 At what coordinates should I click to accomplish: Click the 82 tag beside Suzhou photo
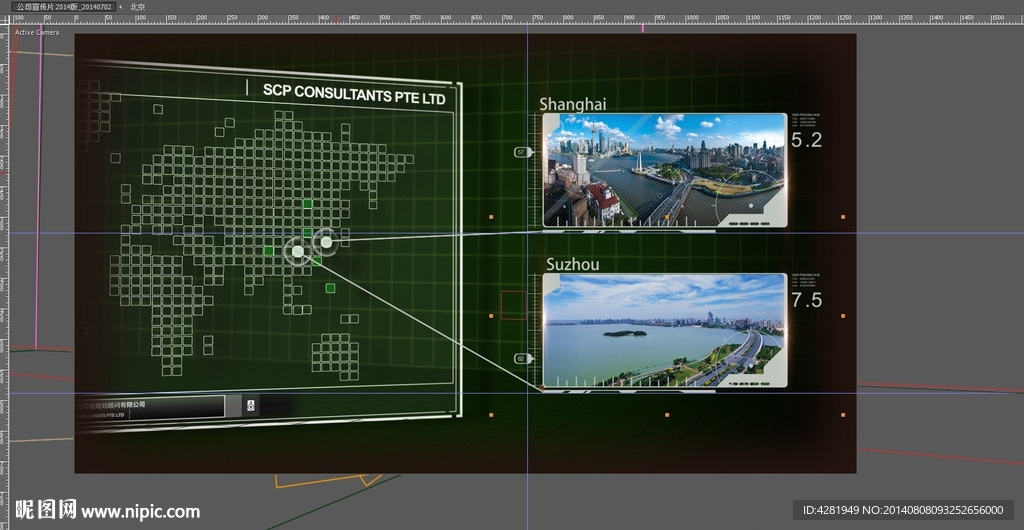(521, 358)
